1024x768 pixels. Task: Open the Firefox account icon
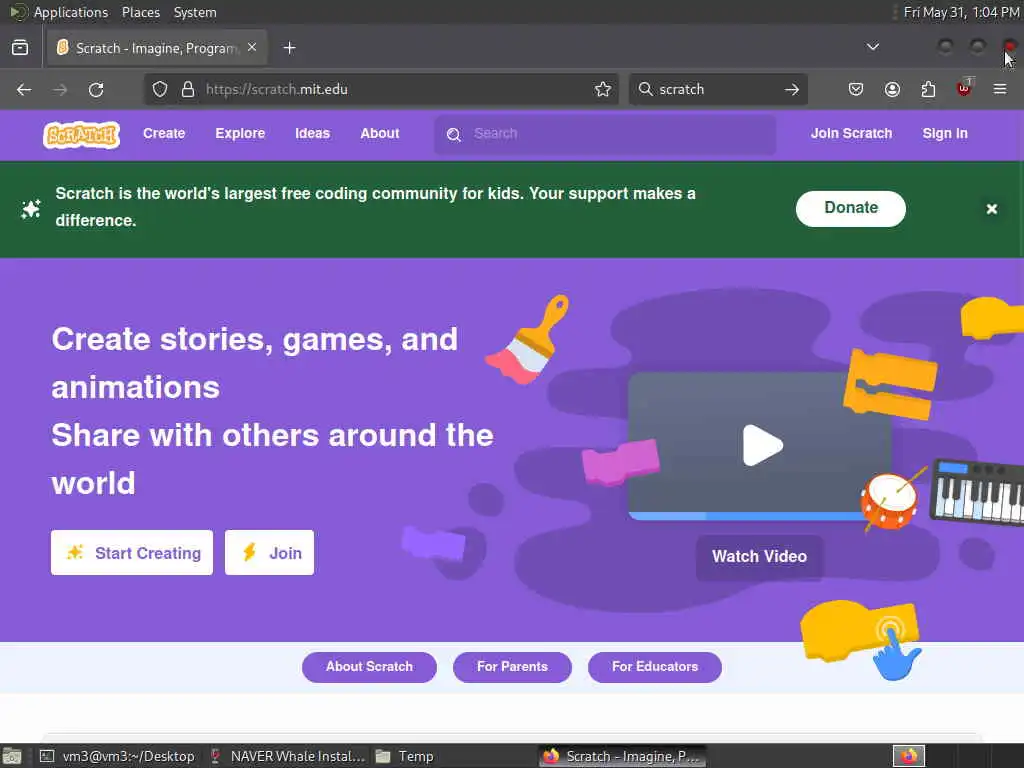[892, 89]
